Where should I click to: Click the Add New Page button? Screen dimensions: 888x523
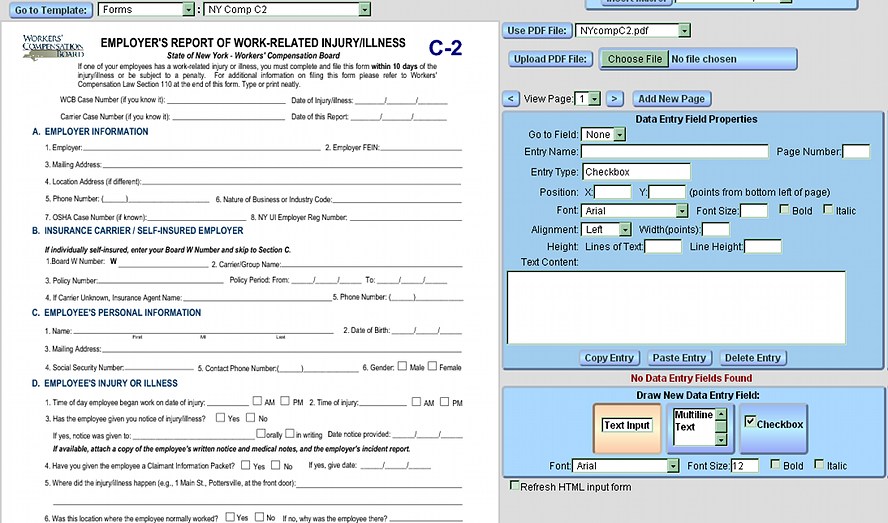coord(671,99)
